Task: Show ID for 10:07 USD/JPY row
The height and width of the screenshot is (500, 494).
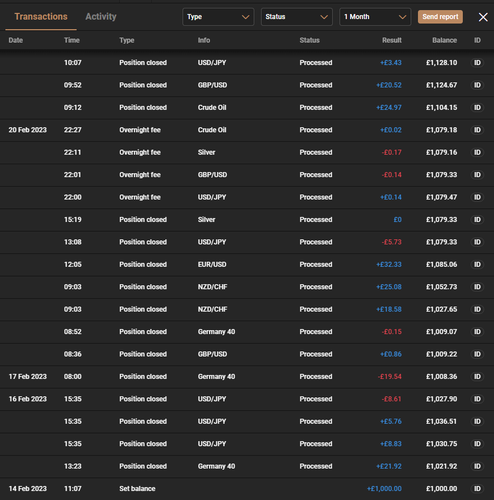Action: (477, 63)
